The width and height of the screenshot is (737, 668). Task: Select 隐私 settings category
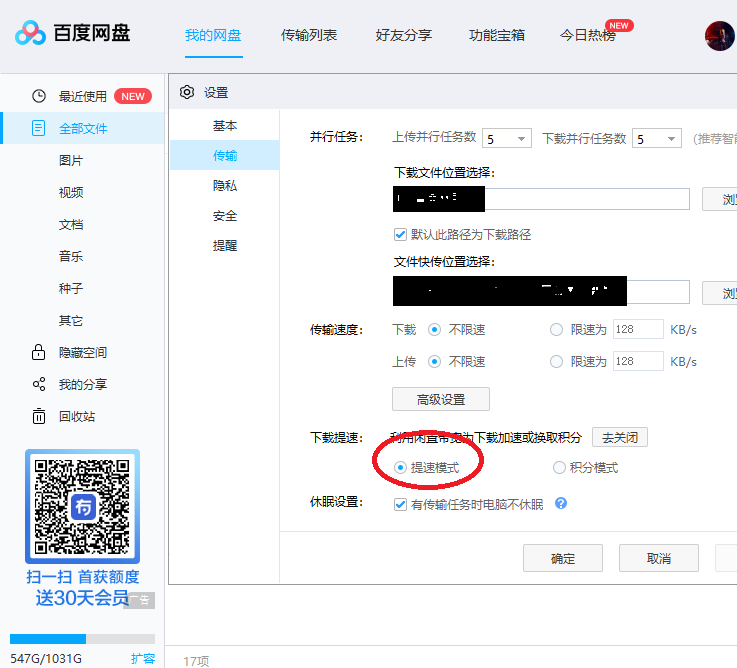(225, 186)
